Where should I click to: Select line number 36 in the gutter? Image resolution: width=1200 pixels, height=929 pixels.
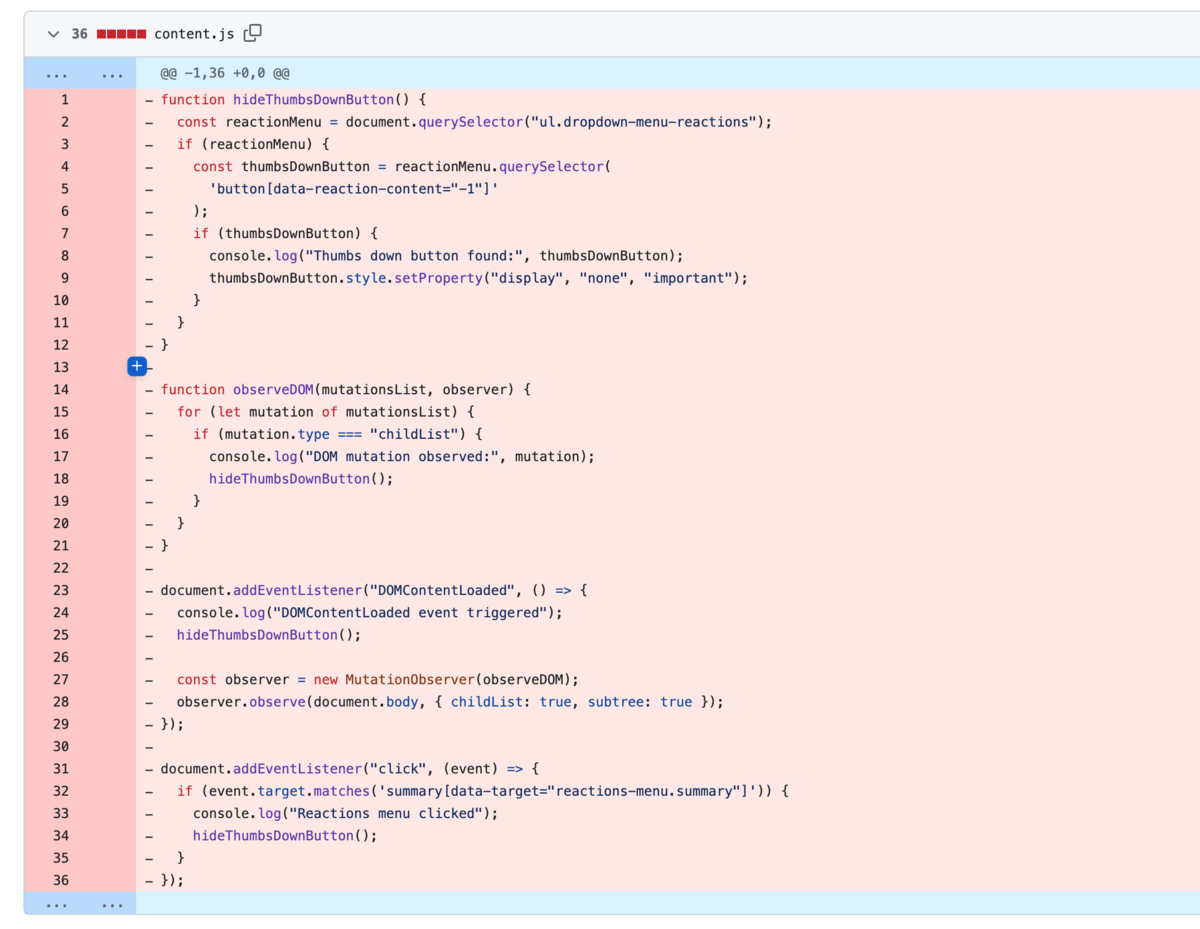tap(60, 880)
